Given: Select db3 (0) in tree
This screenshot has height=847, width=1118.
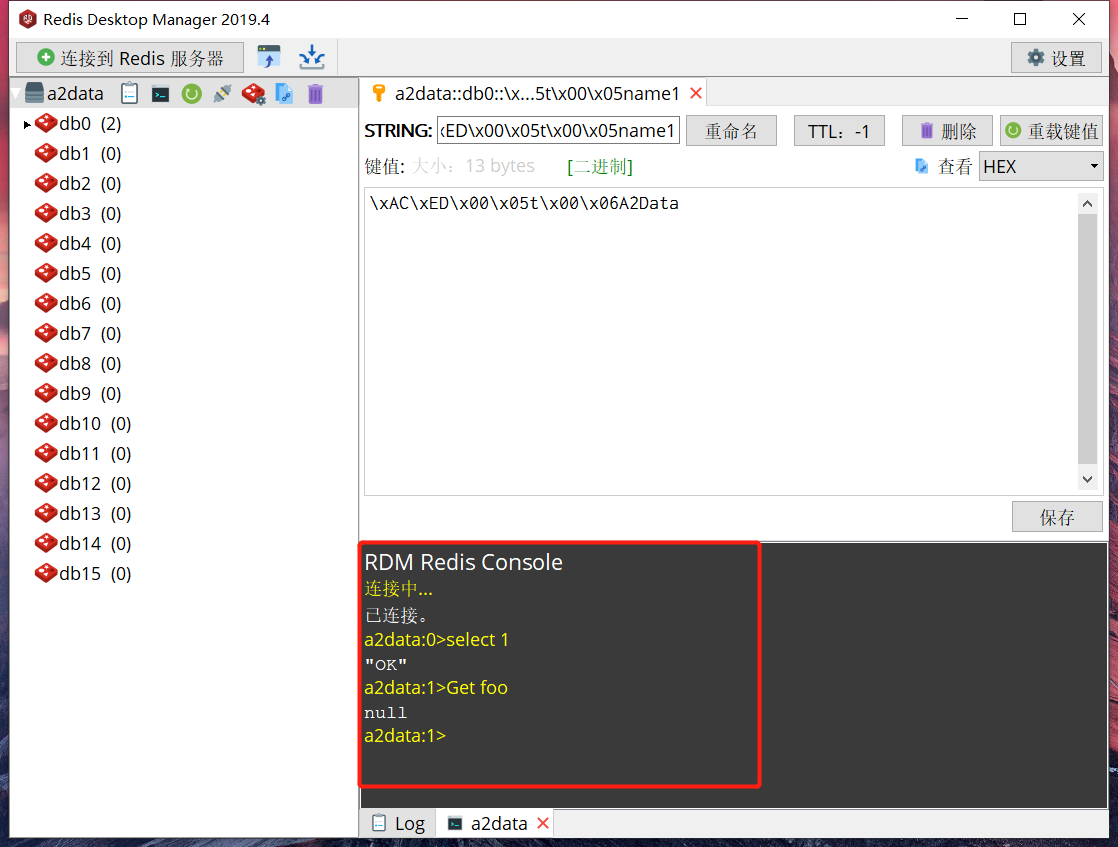Looking at the screenshot, I should [78, 213].
